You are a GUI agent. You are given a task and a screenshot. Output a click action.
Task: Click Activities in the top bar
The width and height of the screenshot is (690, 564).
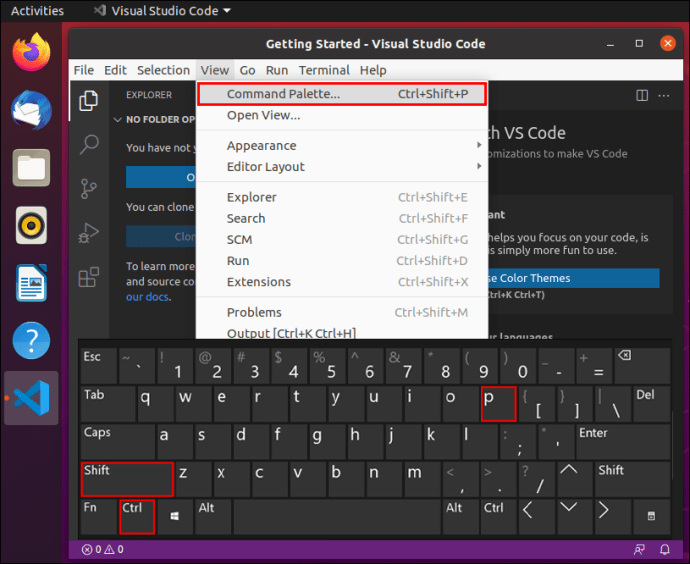point(37,11)
